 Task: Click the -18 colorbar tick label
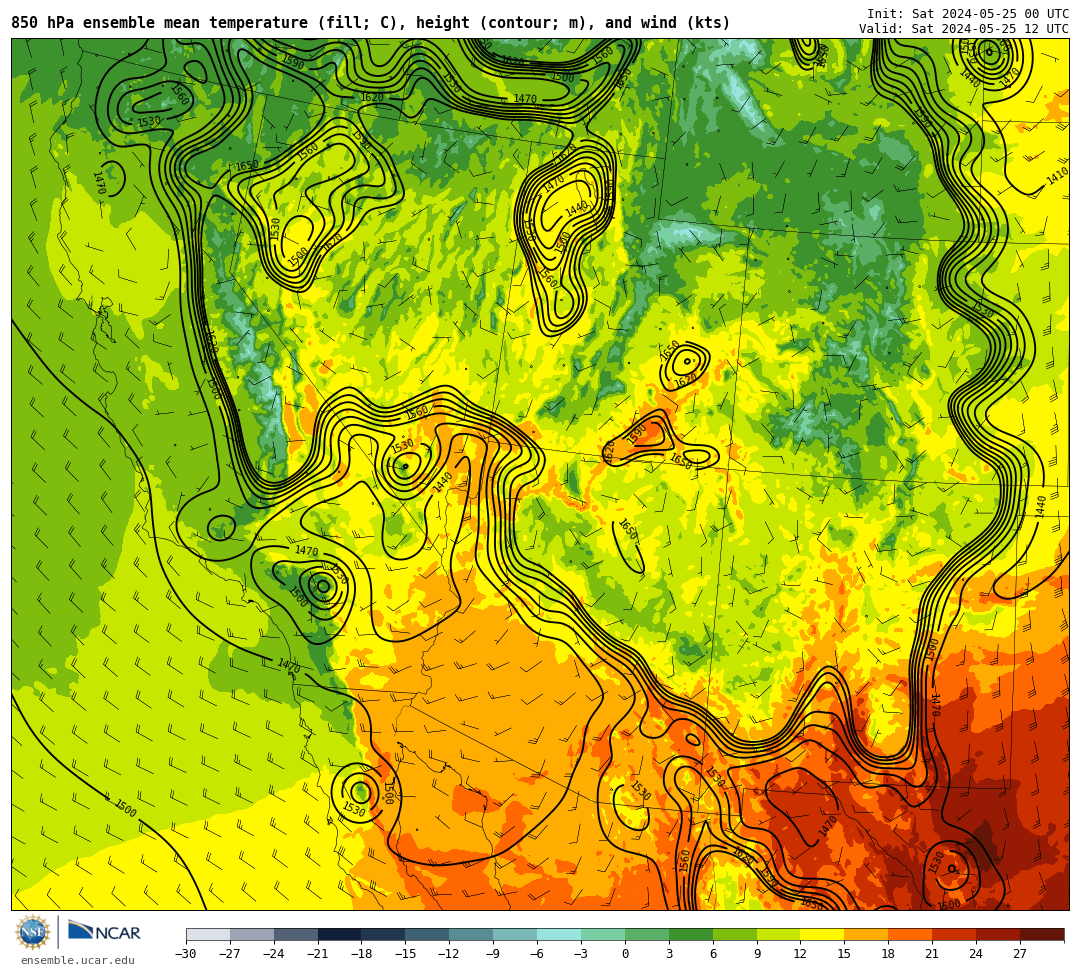(x=362, y=954)
